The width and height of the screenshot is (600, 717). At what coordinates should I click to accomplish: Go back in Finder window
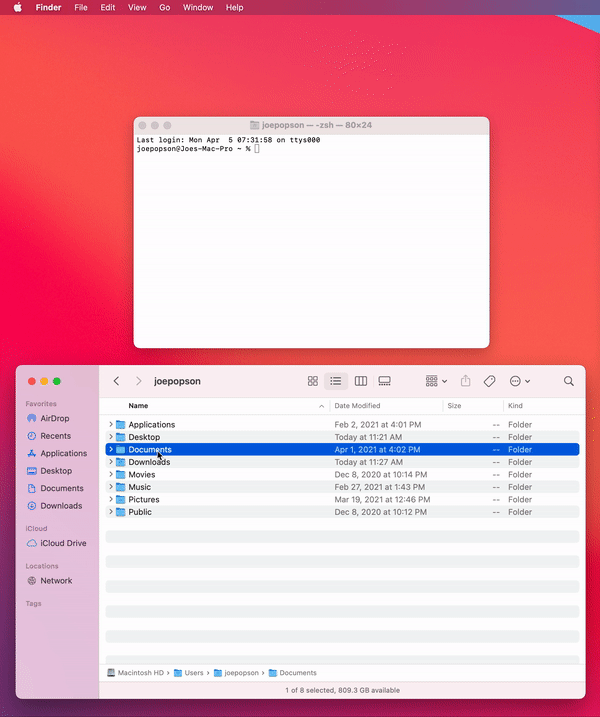pos(116,381)
